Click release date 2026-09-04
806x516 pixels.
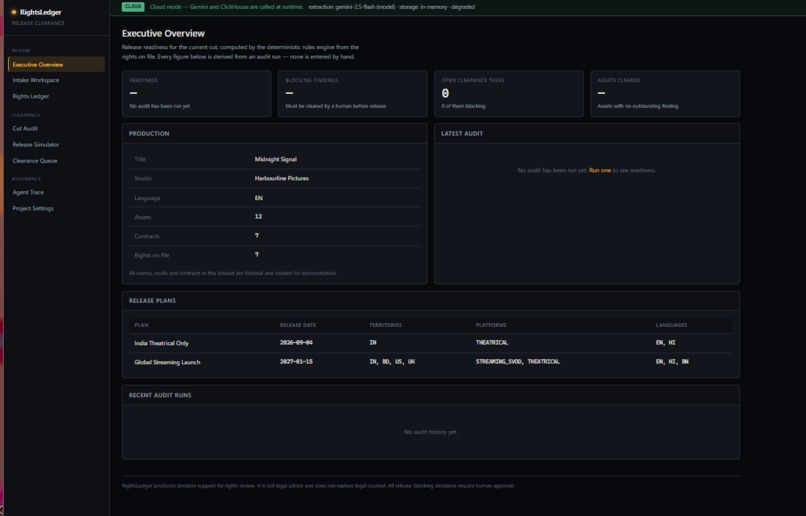pyautogui.click(x=296, y=342)
